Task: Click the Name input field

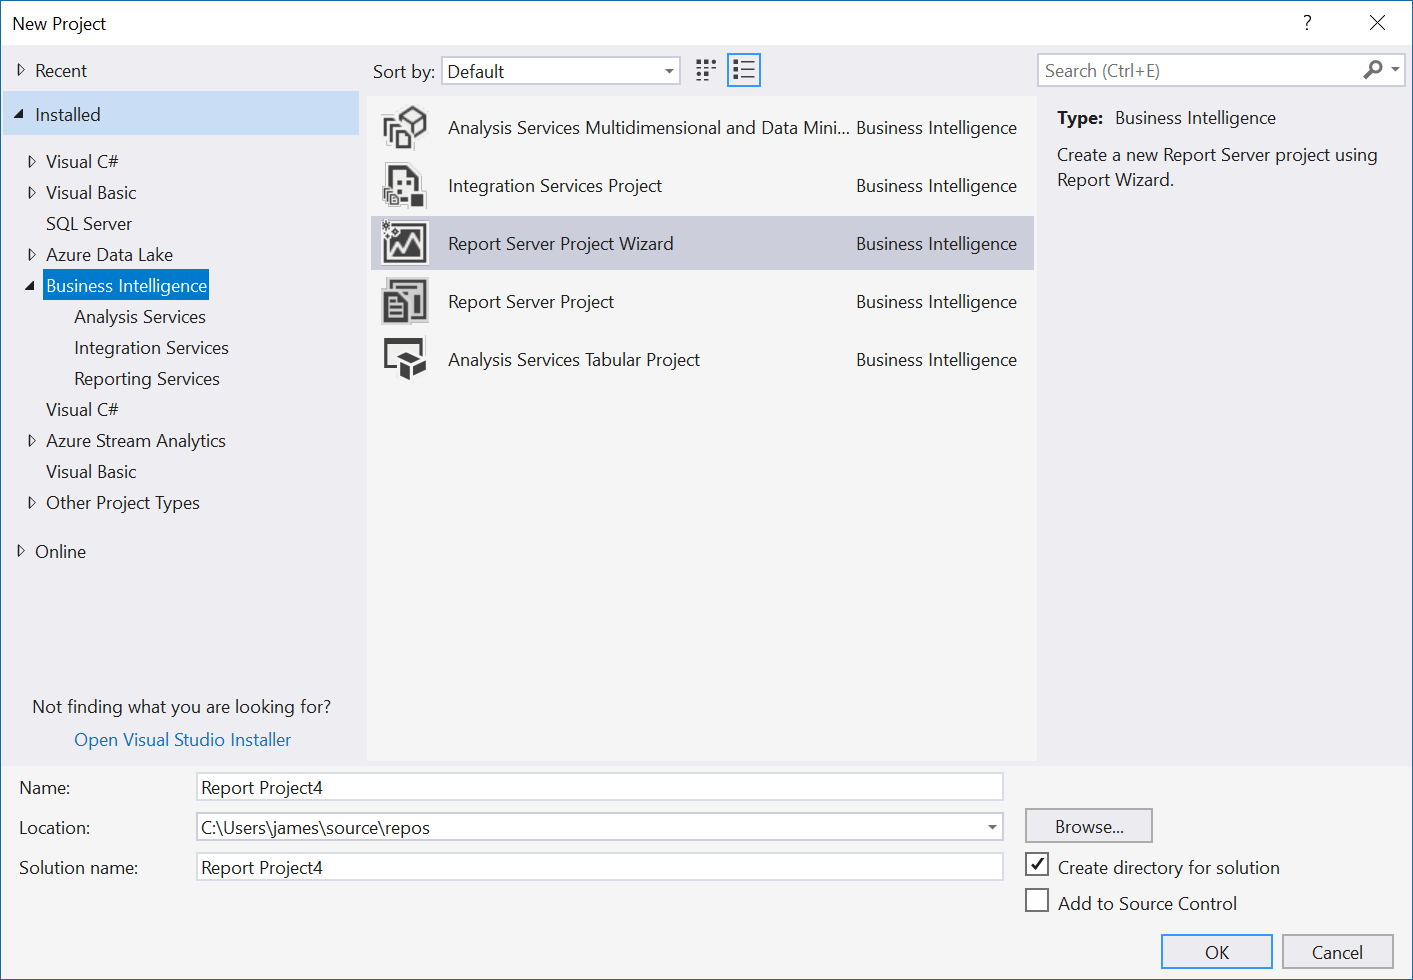Action: point(600,787)
